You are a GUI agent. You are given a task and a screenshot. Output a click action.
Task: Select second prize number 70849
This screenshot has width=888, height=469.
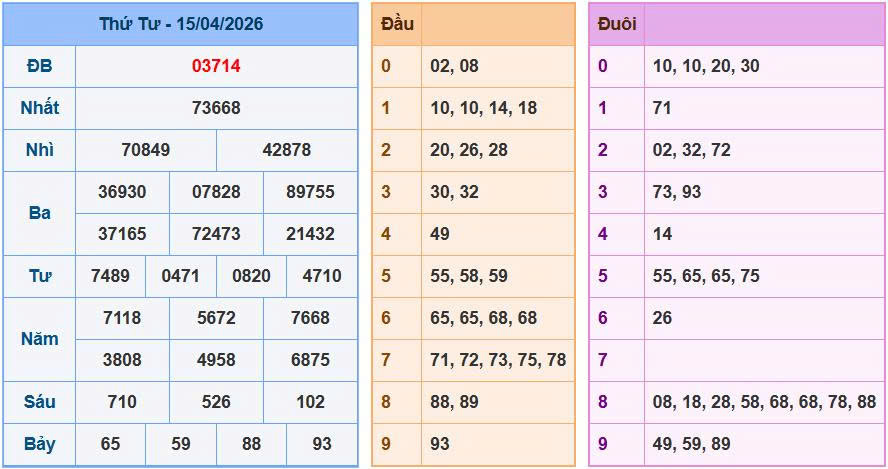click(x=146, y=150)
